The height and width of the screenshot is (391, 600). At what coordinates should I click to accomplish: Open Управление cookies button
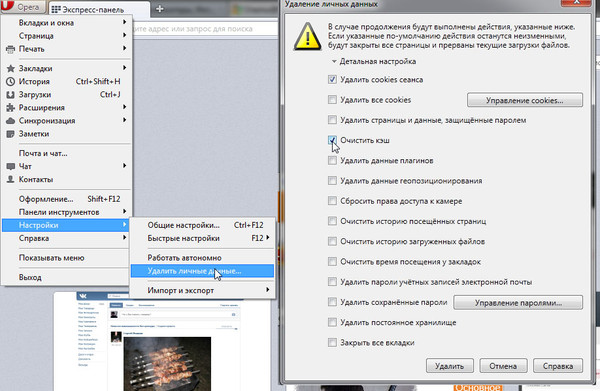(525, 100)
